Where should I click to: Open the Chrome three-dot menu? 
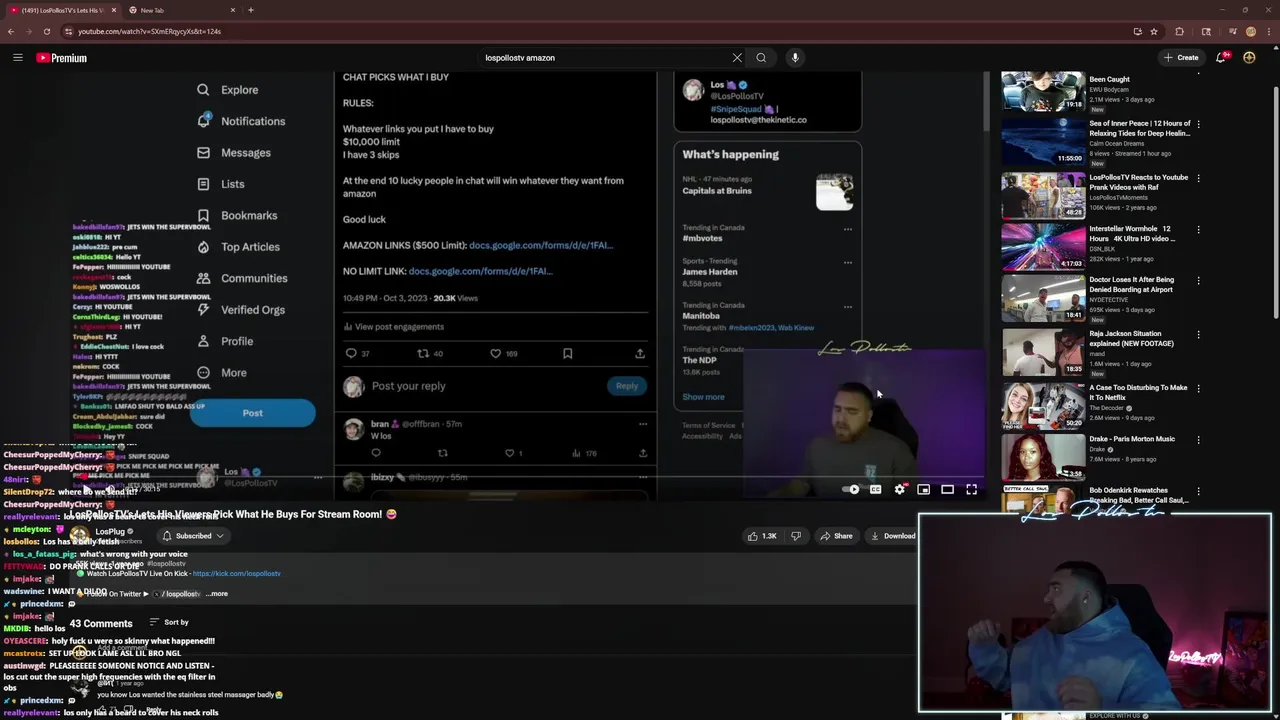tap(1269, 31)
